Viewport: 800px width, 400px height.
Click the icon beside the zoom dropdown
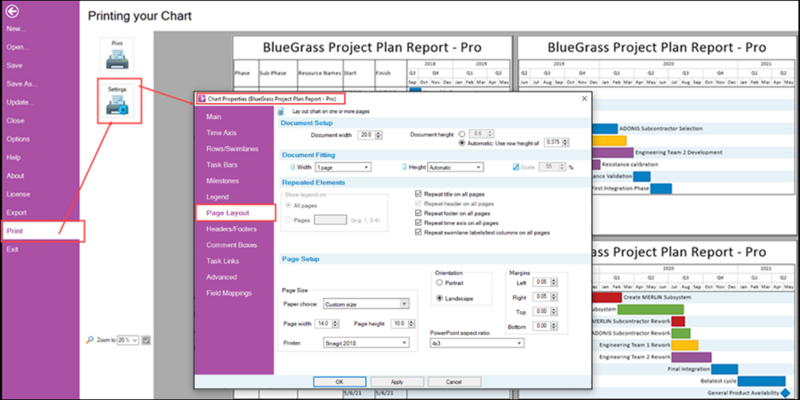146,340
